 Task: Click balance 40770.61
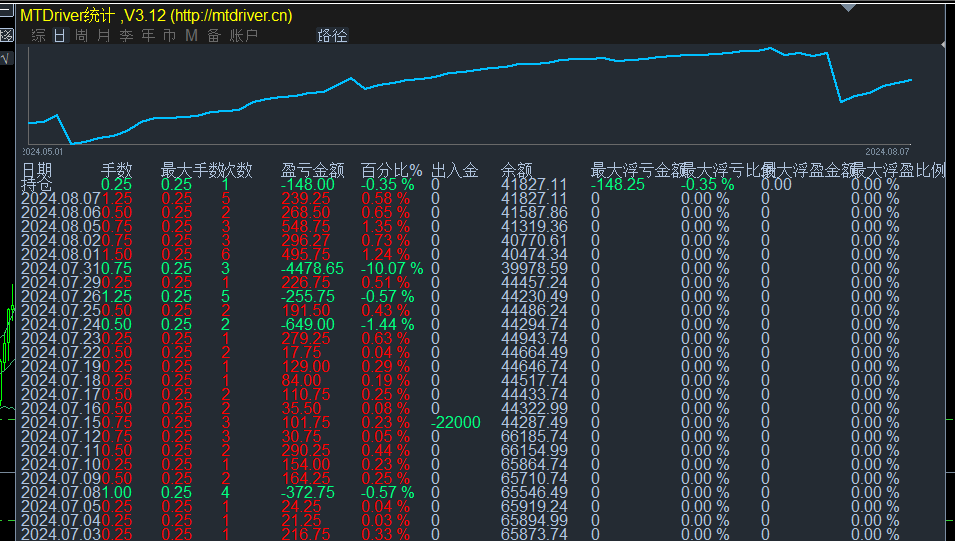[534, 241]
